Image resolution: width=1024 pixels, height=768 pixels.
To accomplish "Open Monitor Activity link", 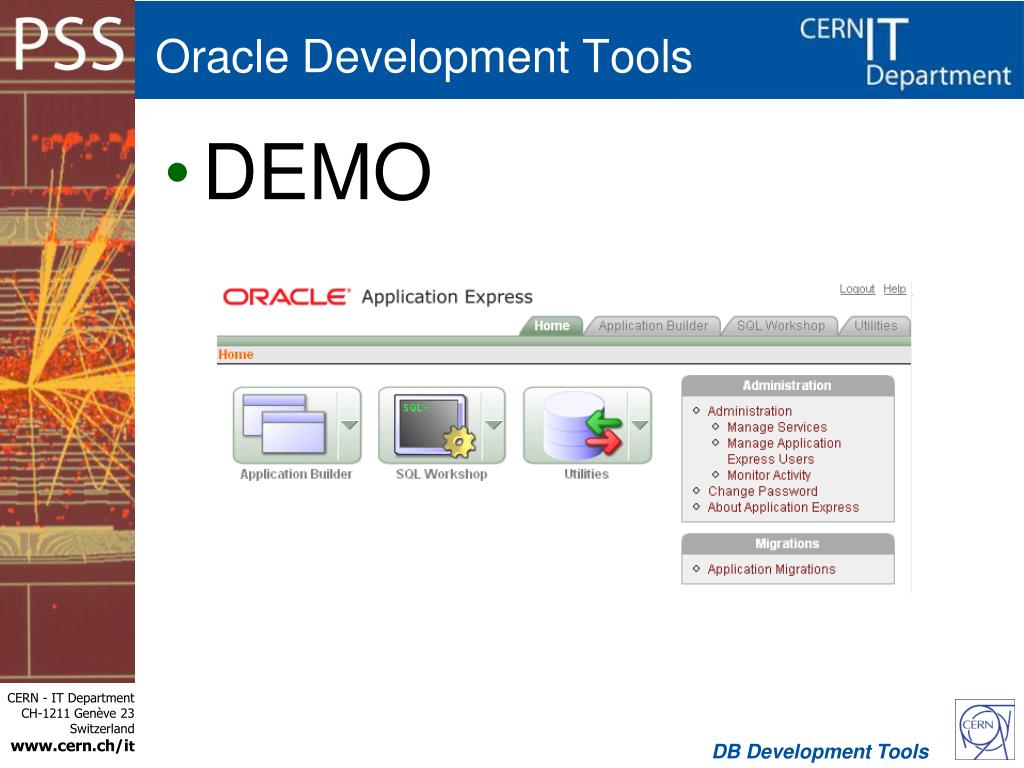I will click(769, 475).
